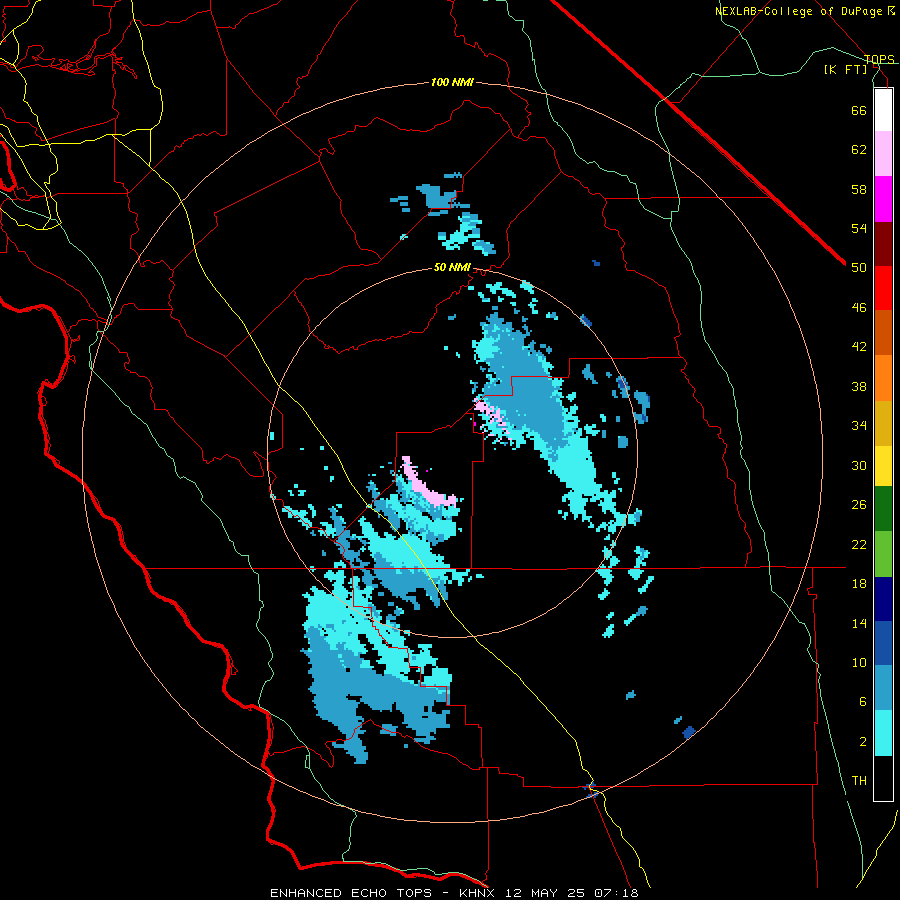Click the black TH threshold band
Image resolution: width=900 pixels, height=900 pixels.
point(883,778)
